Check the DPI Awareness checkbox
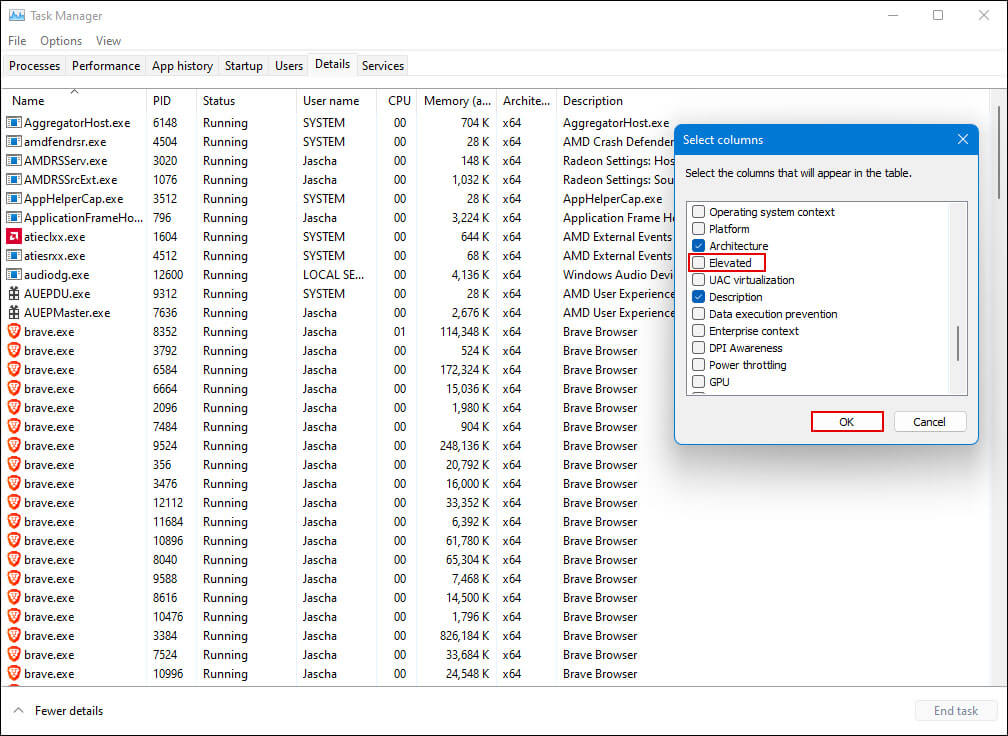 click(698, 348)
